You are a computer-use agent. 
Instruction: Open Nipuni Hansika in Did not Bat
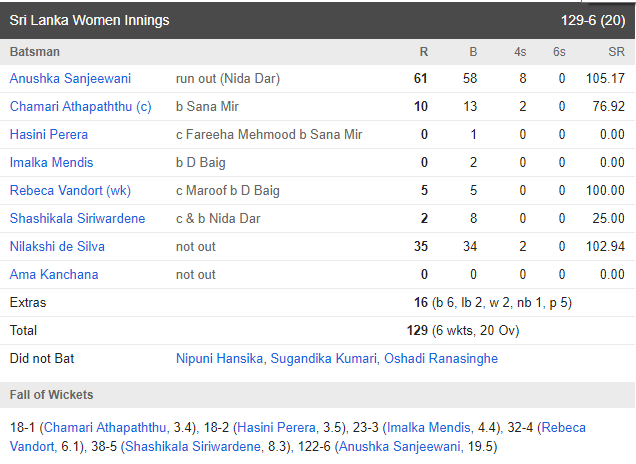pyautogui.click(x=219, y=359)
